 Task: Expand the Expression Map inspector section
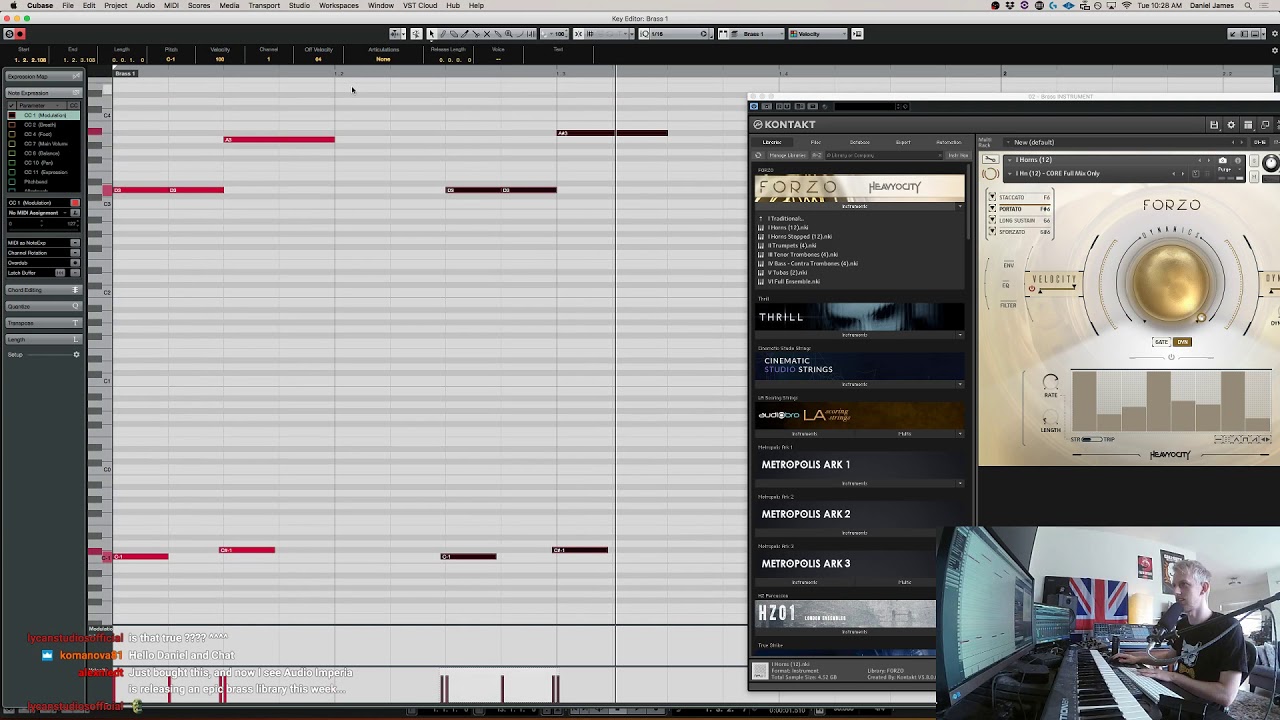(44, 76)
